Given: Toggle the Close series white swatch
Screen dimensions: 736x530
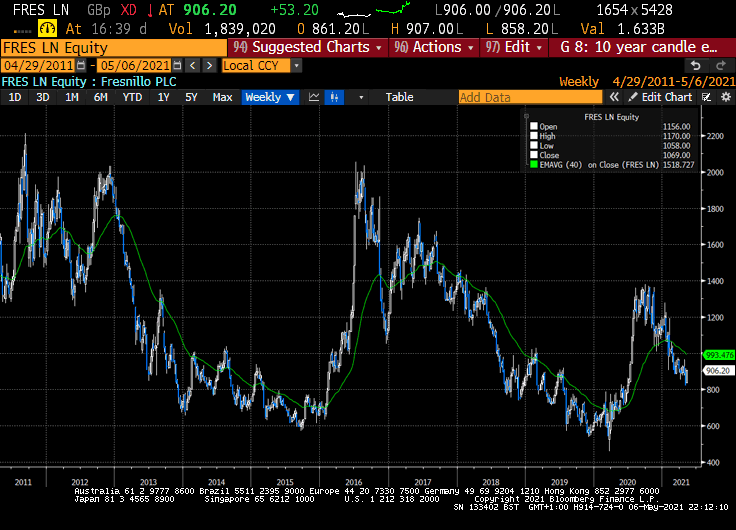Looking at the screenshot, I should [x=534, y=155].
